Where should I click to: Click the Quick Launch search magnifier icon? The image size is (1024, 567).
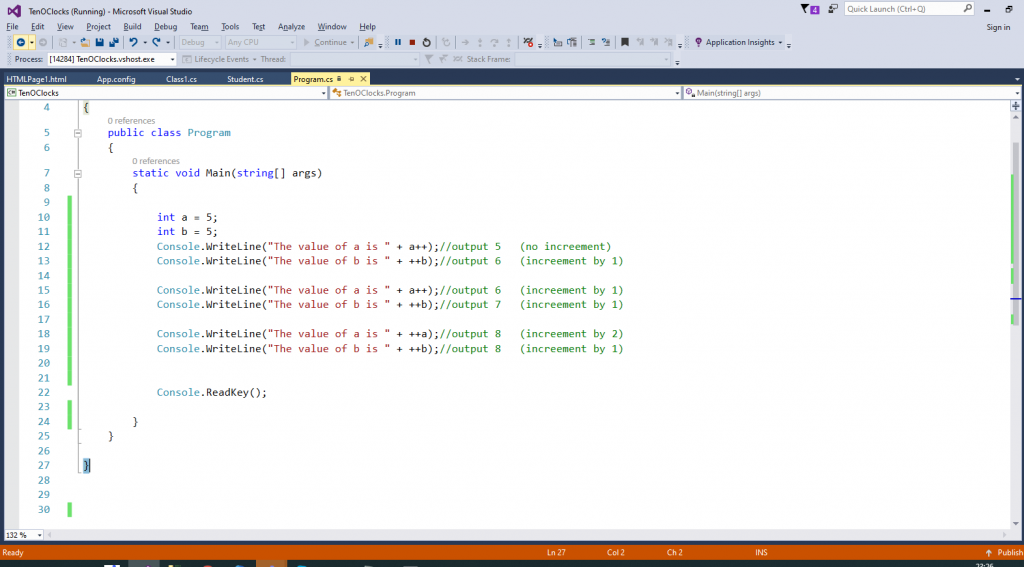(968, 9)
